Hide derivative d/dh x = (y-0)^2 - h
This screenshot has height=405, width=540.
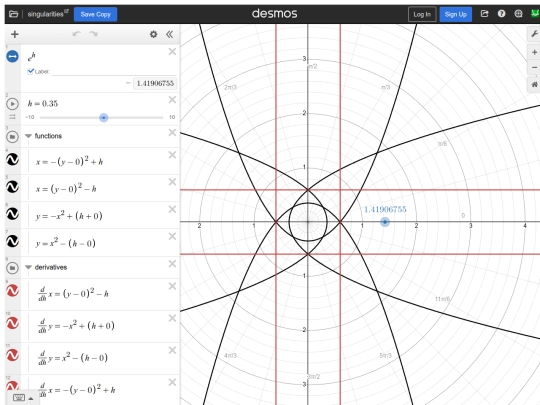[12, 291]
